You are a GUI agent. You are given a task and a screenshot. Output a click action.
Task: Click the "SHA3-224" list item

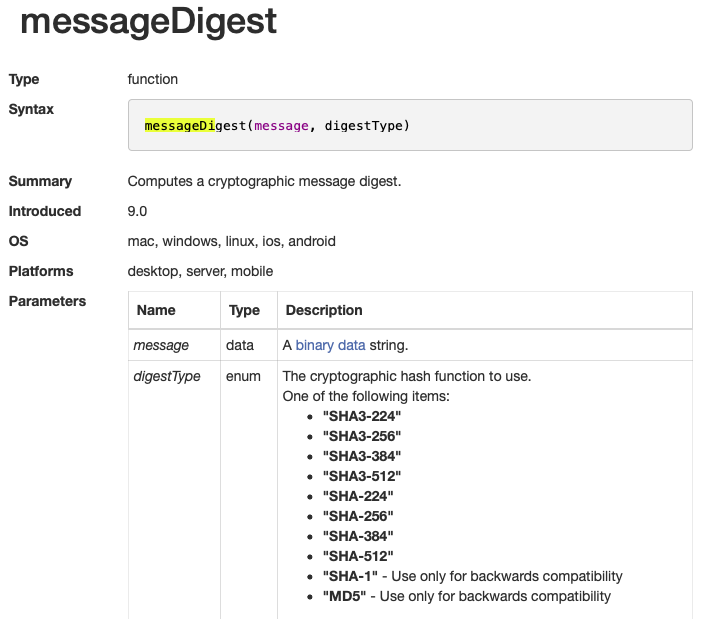click(361, 416)
